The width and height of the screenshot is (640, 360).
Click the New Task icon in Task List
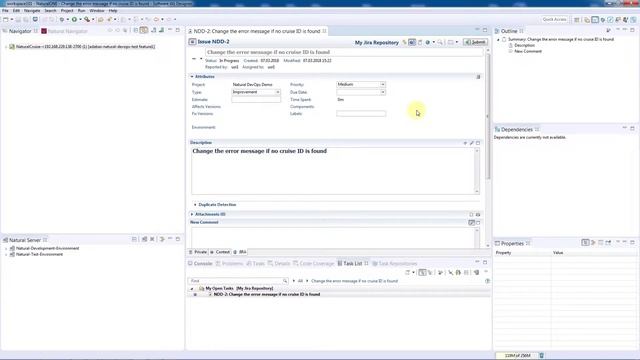coord(407,272)
